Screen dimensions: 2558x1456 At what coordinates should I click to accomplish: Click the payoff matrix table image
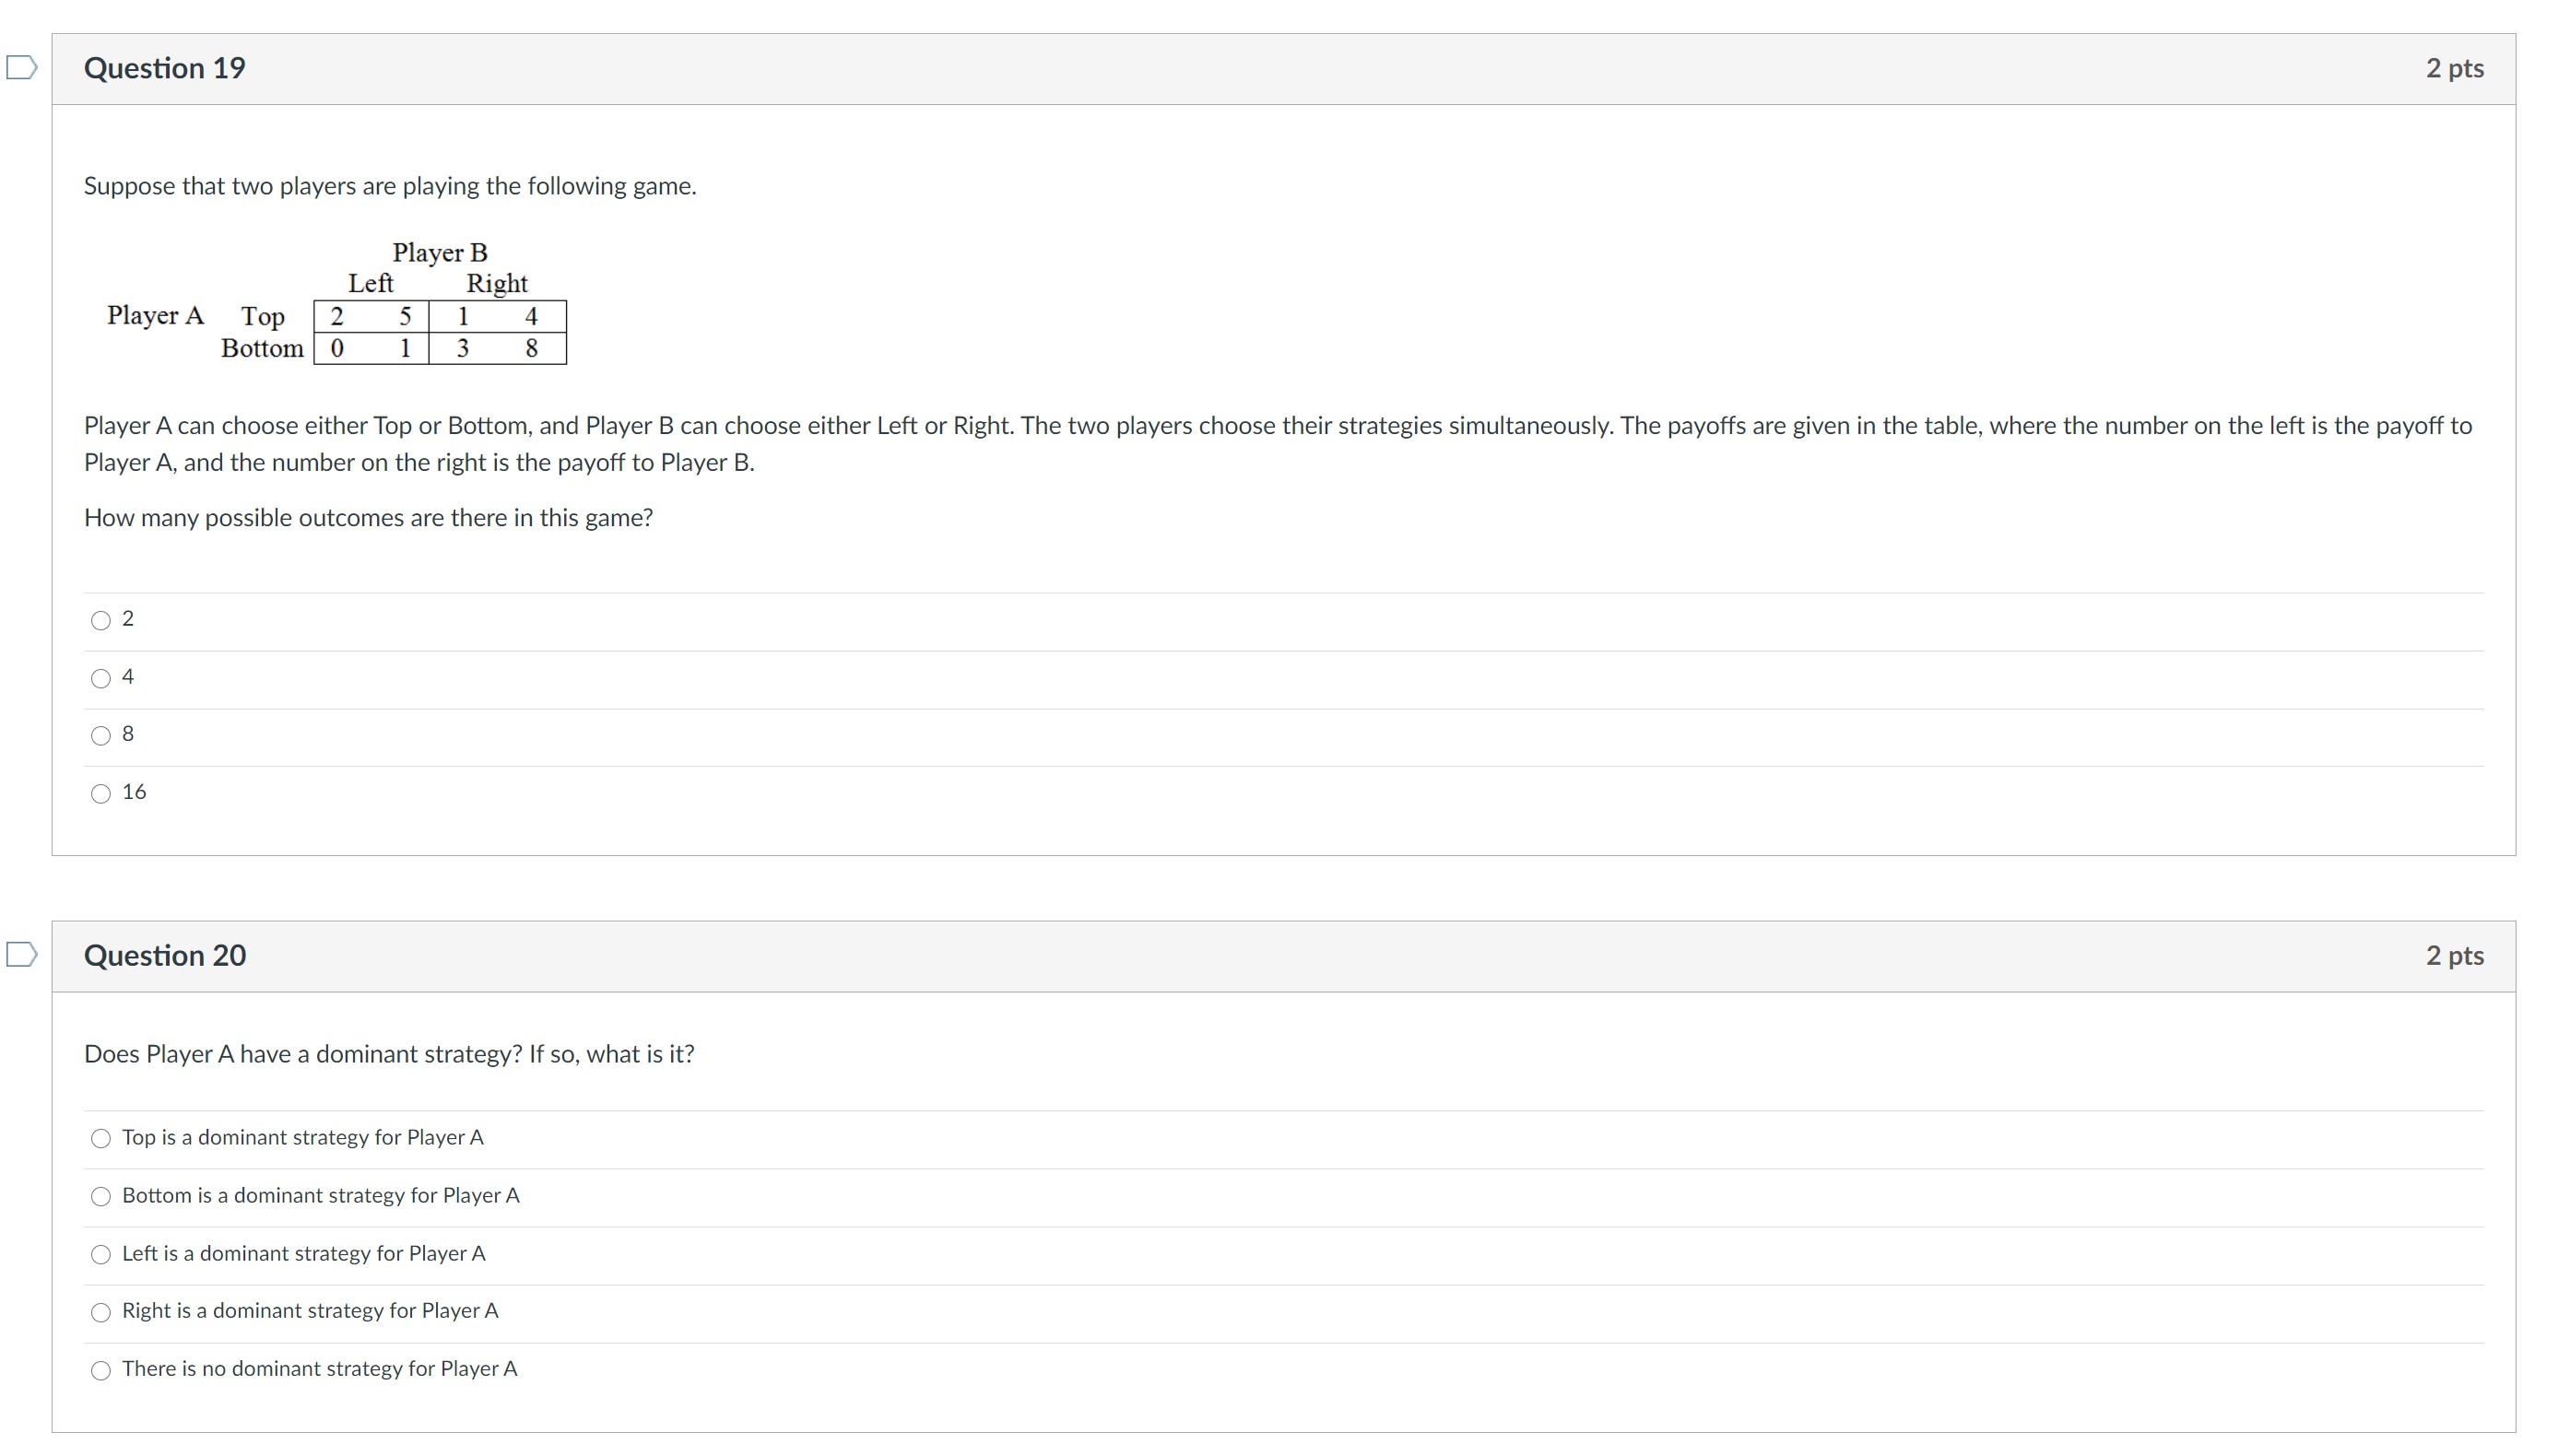pyautogui.click(x=439, y=332)
